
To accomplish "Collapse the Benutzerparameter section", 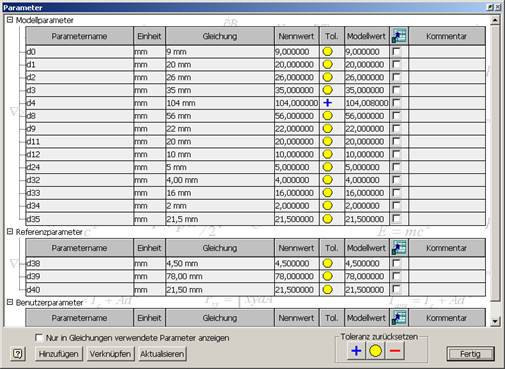I will pos(10,302).
